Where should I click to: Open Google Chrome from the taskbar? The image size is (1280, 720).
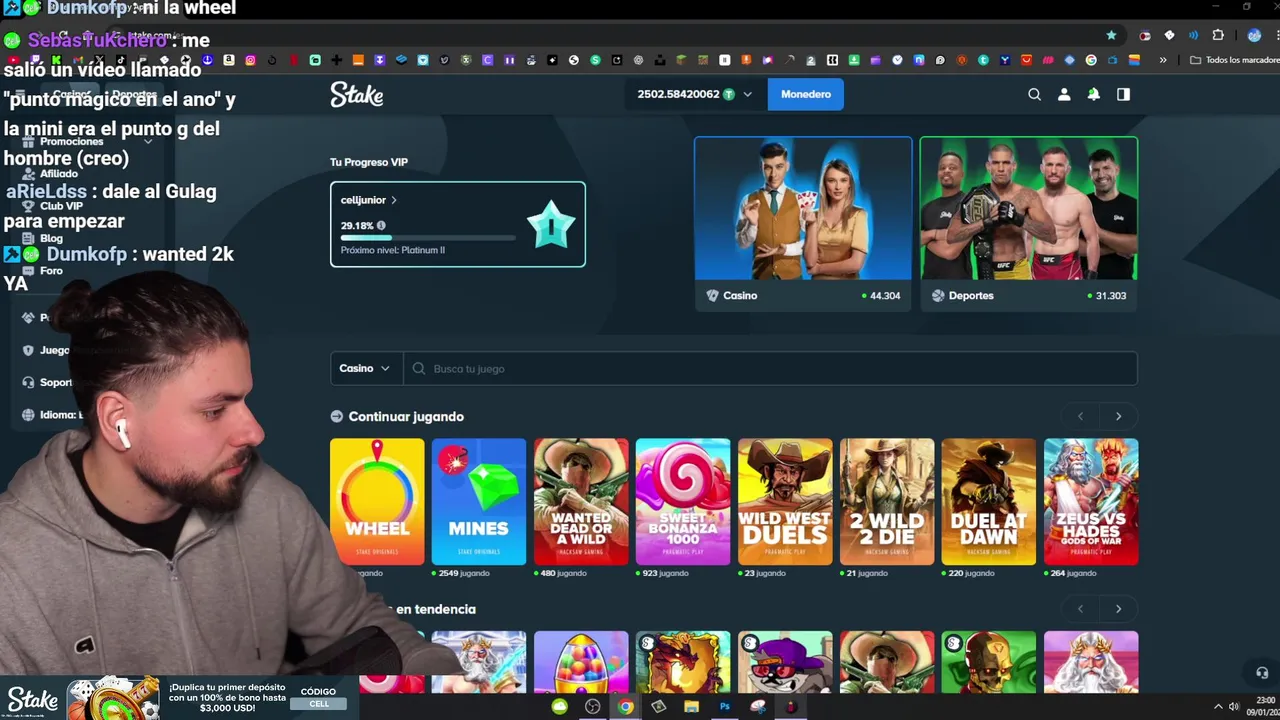click(x=625, y=707)
